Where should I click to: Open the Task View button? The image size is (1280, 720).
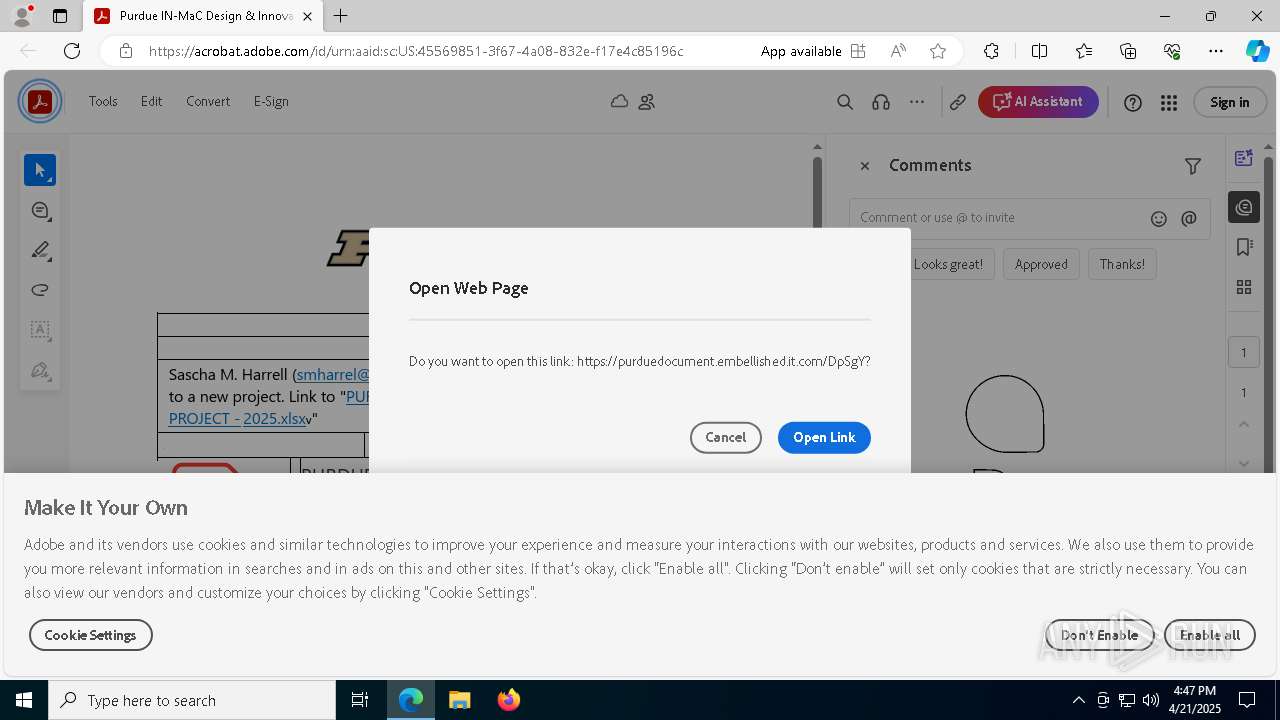click(x=360, y=700)
